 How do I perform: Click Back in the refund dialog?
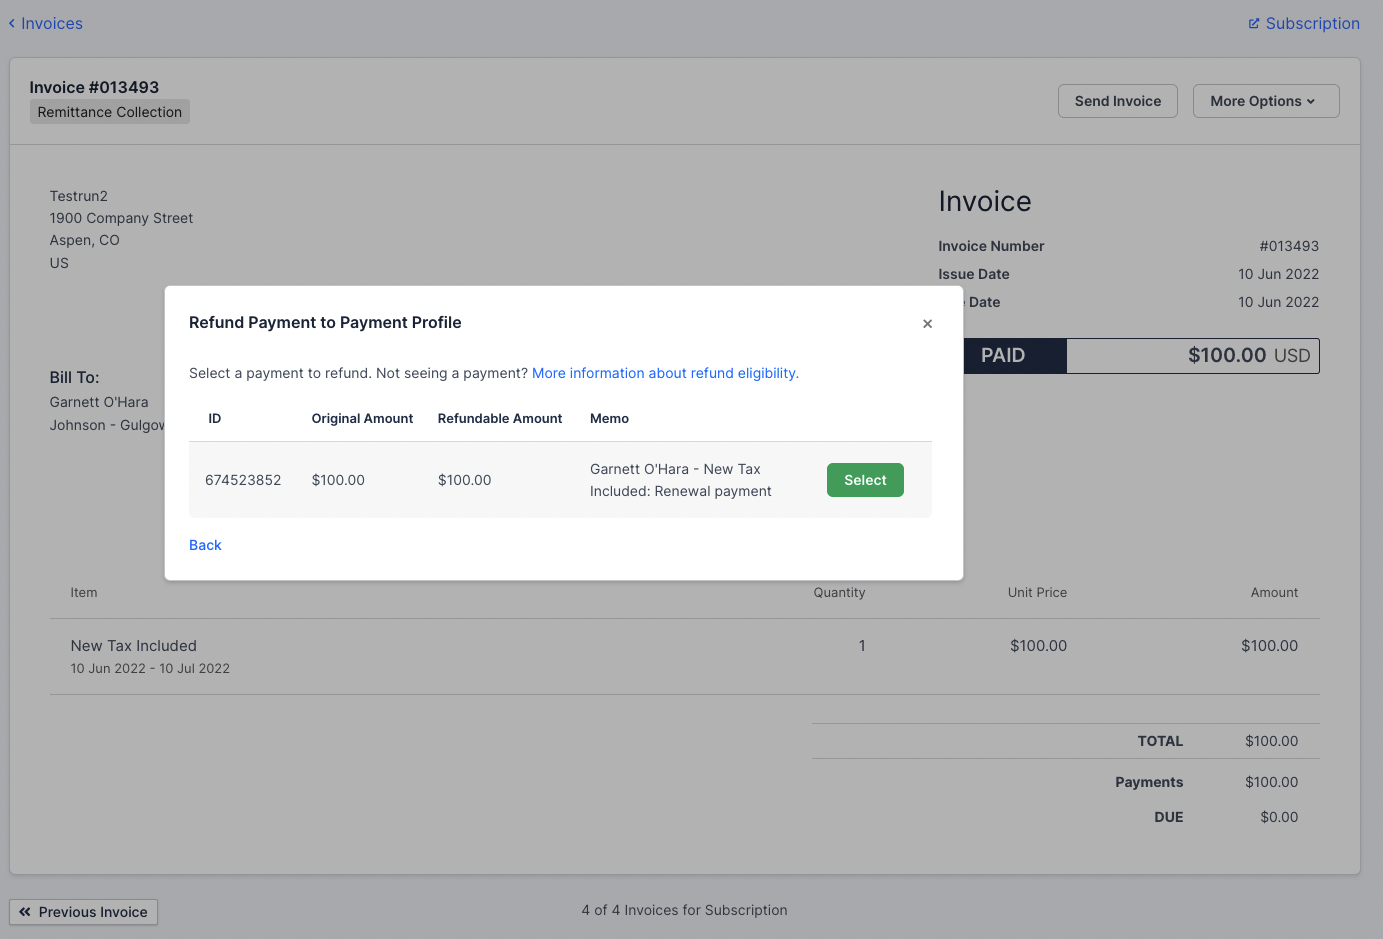[x=205, y=545]
